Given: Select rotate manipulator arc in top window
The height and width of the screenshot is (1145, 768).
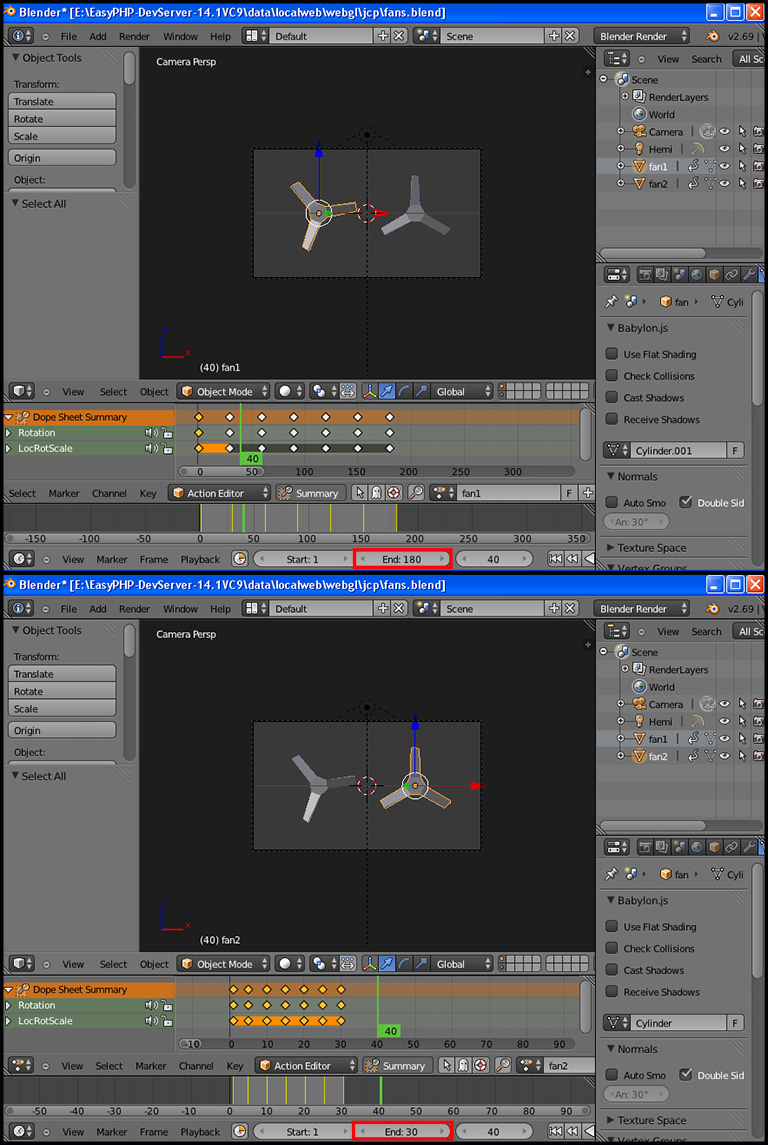Looking at the screenshot, I should 404,391.
